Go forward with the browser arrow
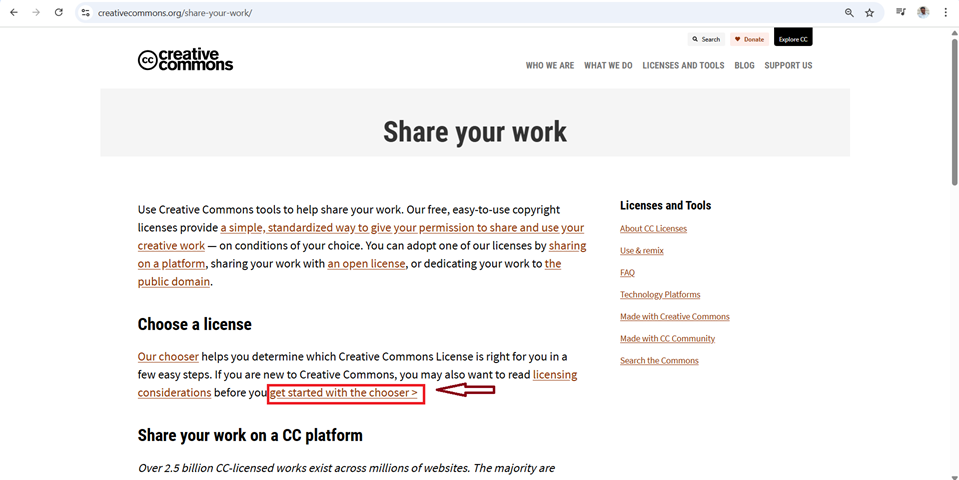959x480 pixels. pos(36,12)
